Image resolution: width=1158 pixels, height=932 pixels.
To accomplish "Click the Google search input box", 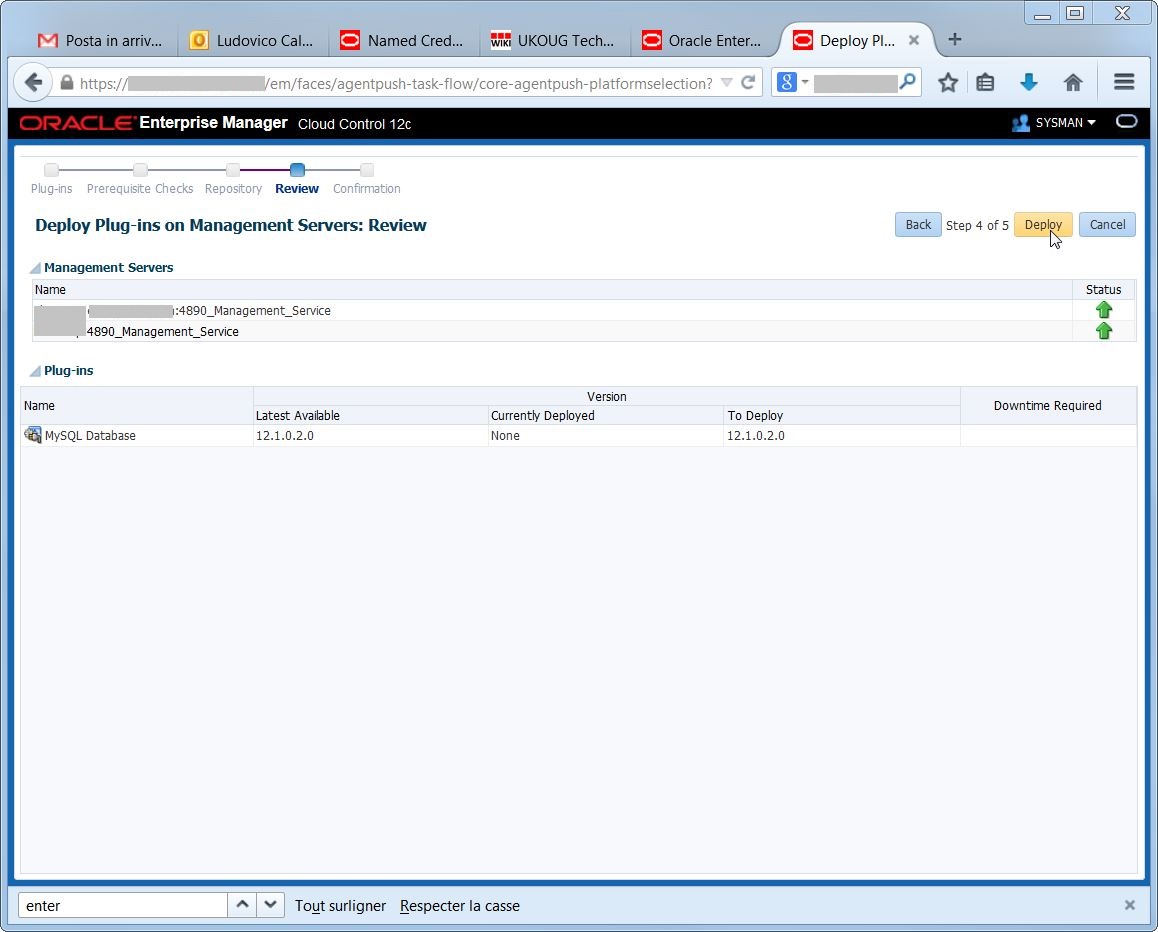I will pyautogui.click(x=855, y=83).
